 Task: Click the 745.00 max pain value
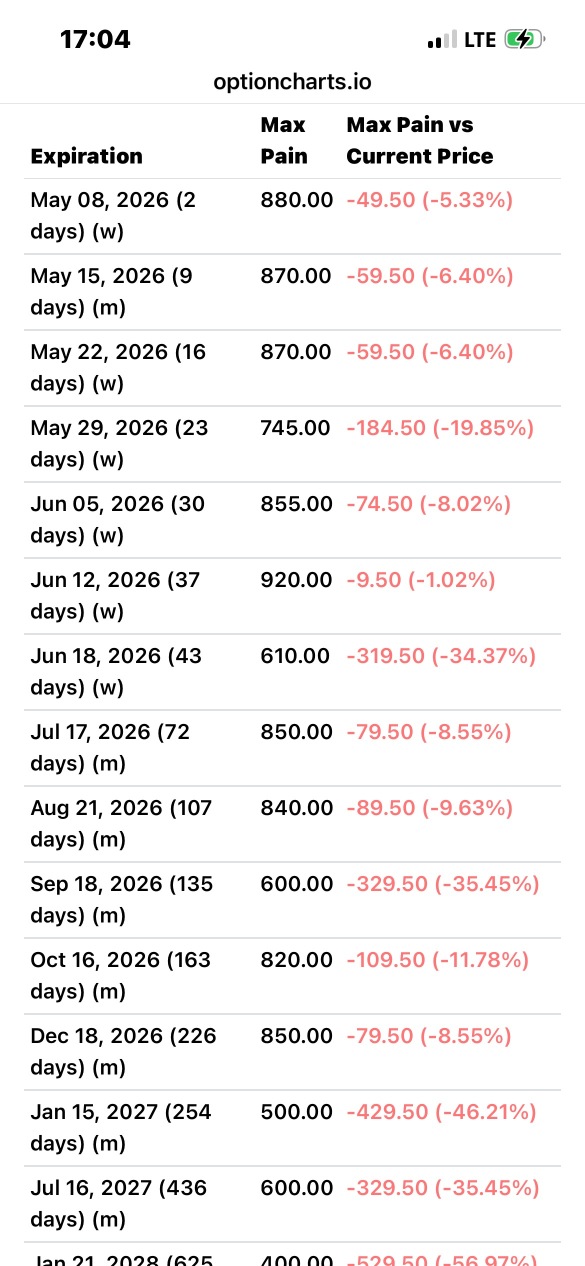coord(295,428)
